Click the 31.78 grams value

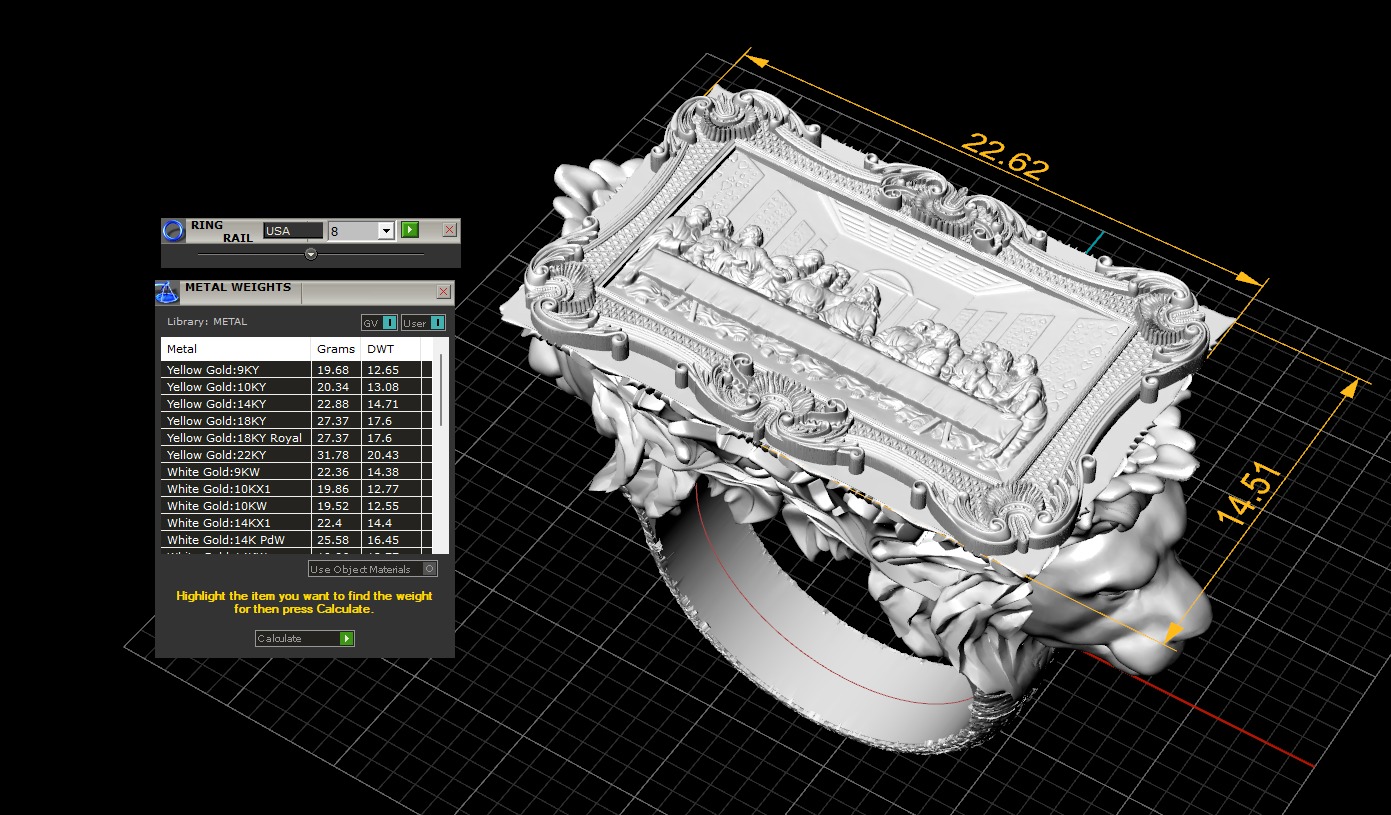[332, 455]
